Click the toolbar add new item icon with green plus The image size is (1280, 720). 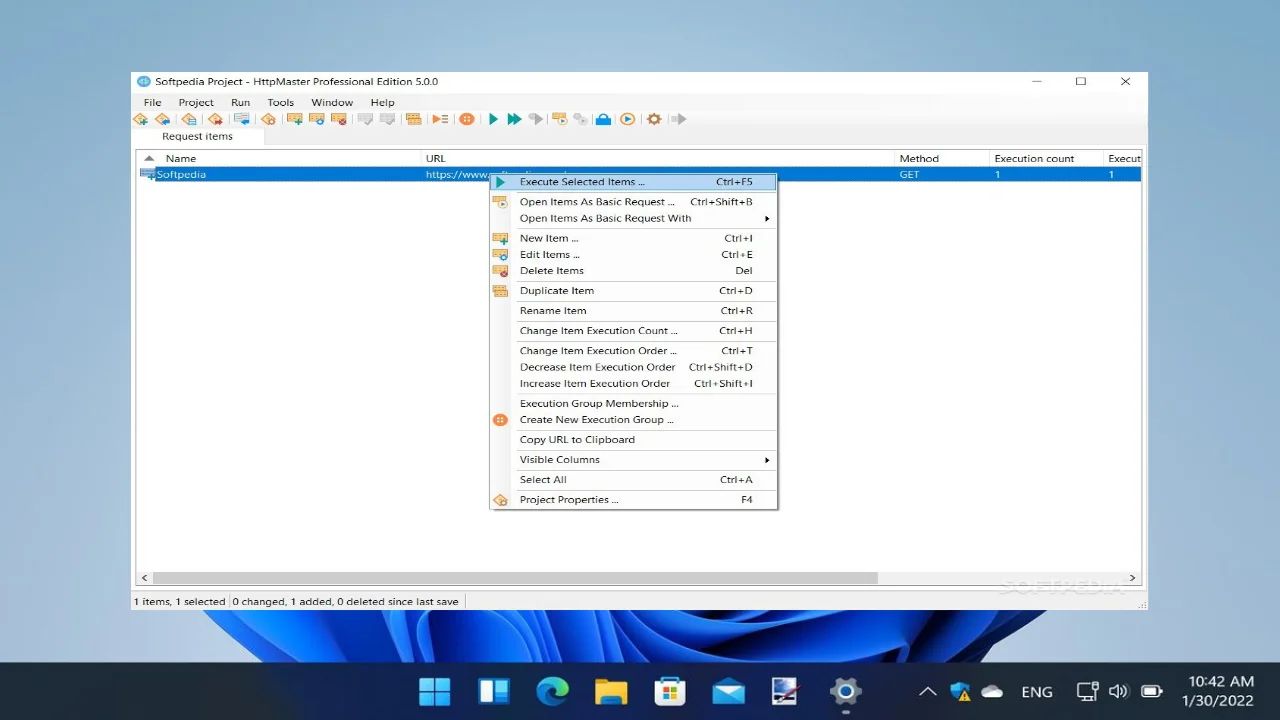coord(294,119)
